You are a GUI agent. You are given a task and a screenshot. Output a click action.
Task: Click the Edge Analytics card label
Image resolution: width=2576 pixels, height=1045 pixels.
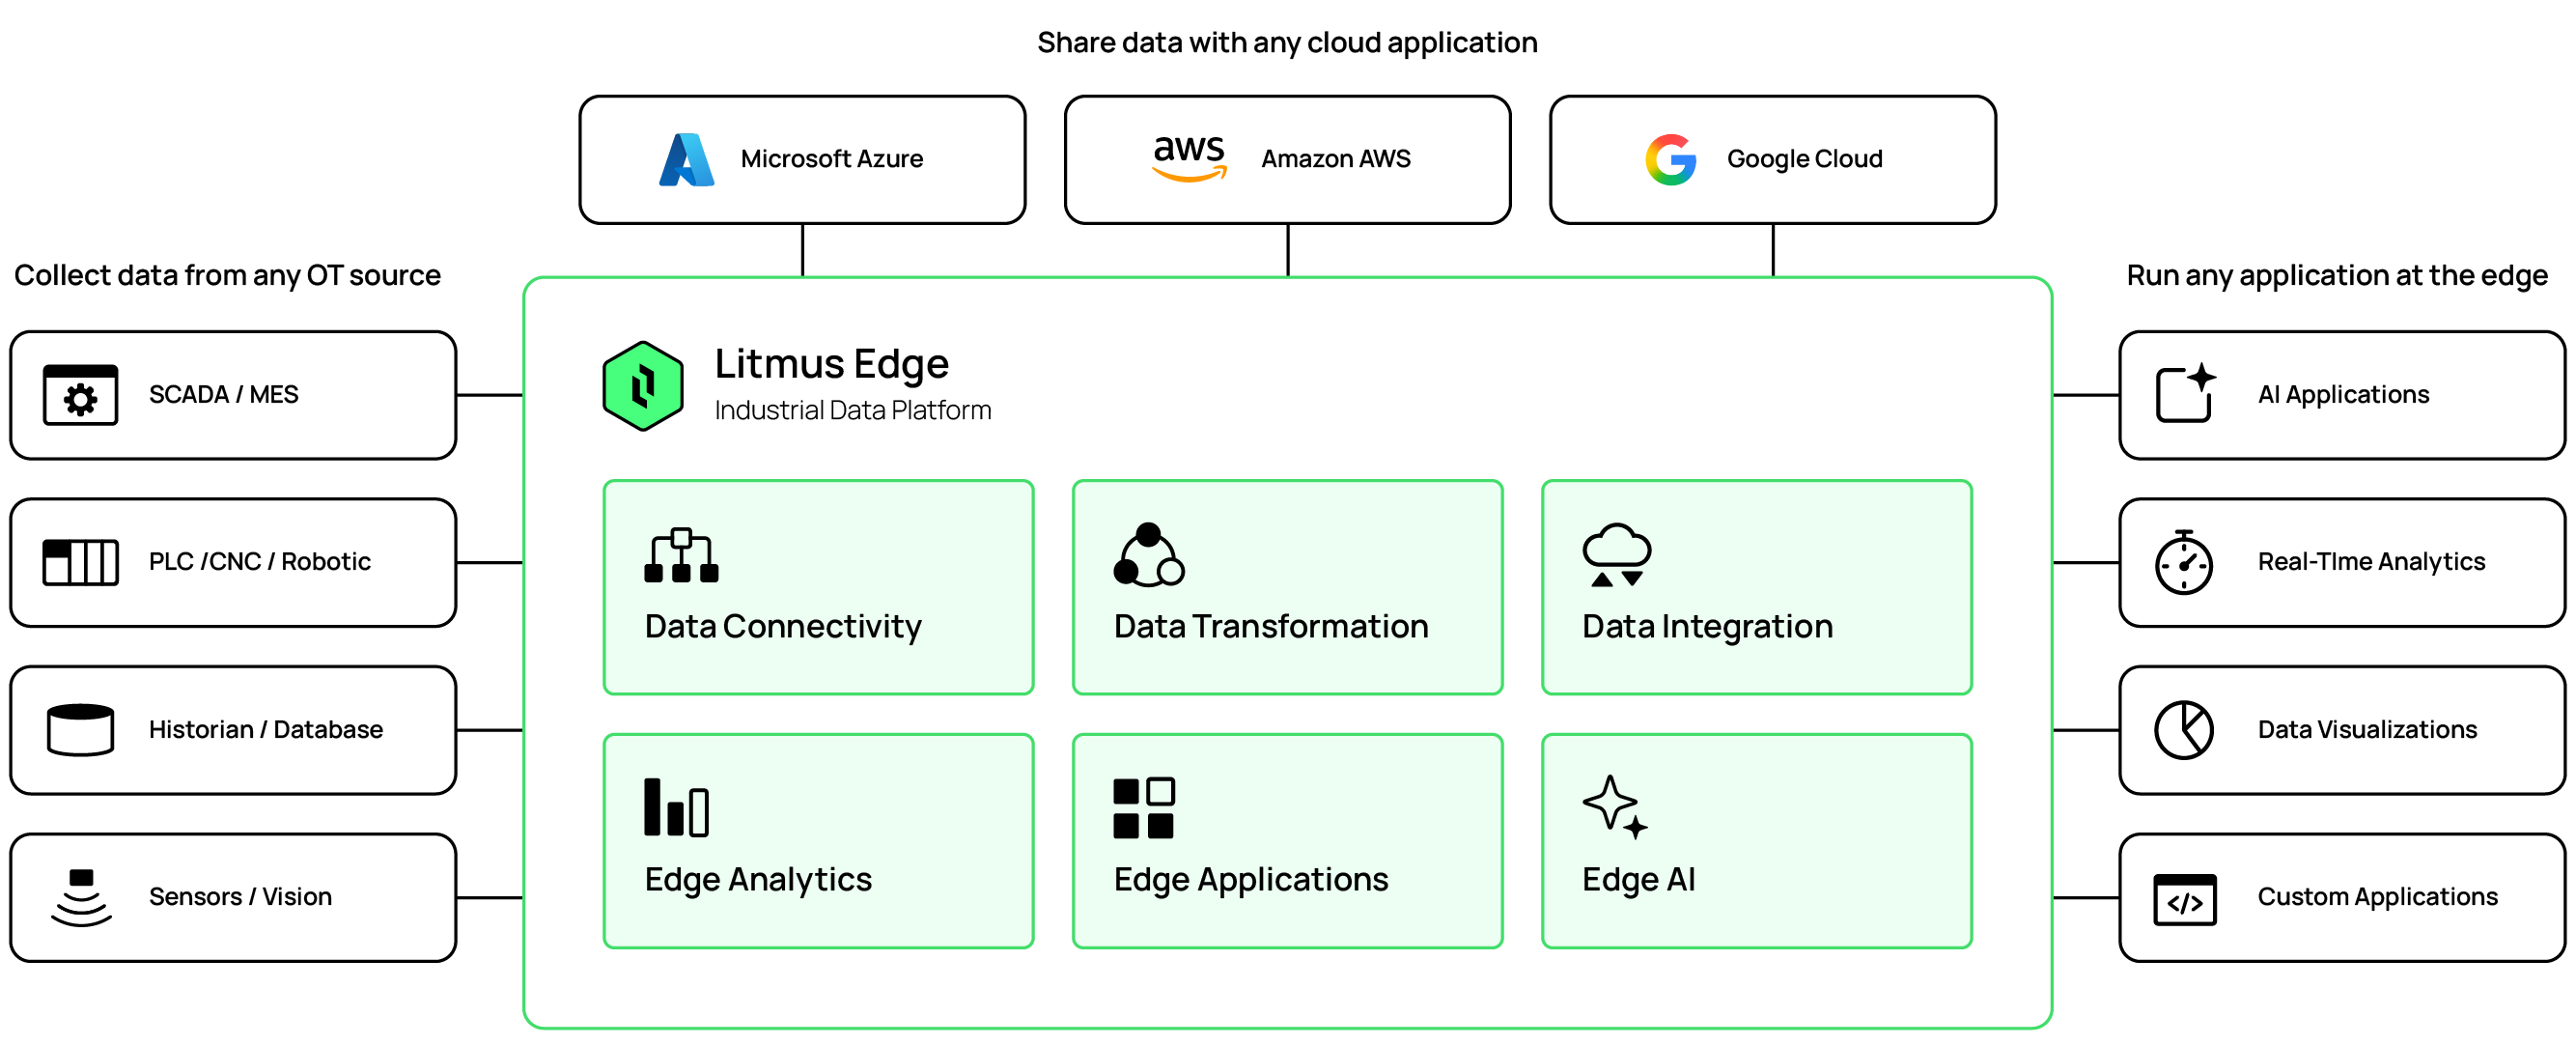coord(758,879)
